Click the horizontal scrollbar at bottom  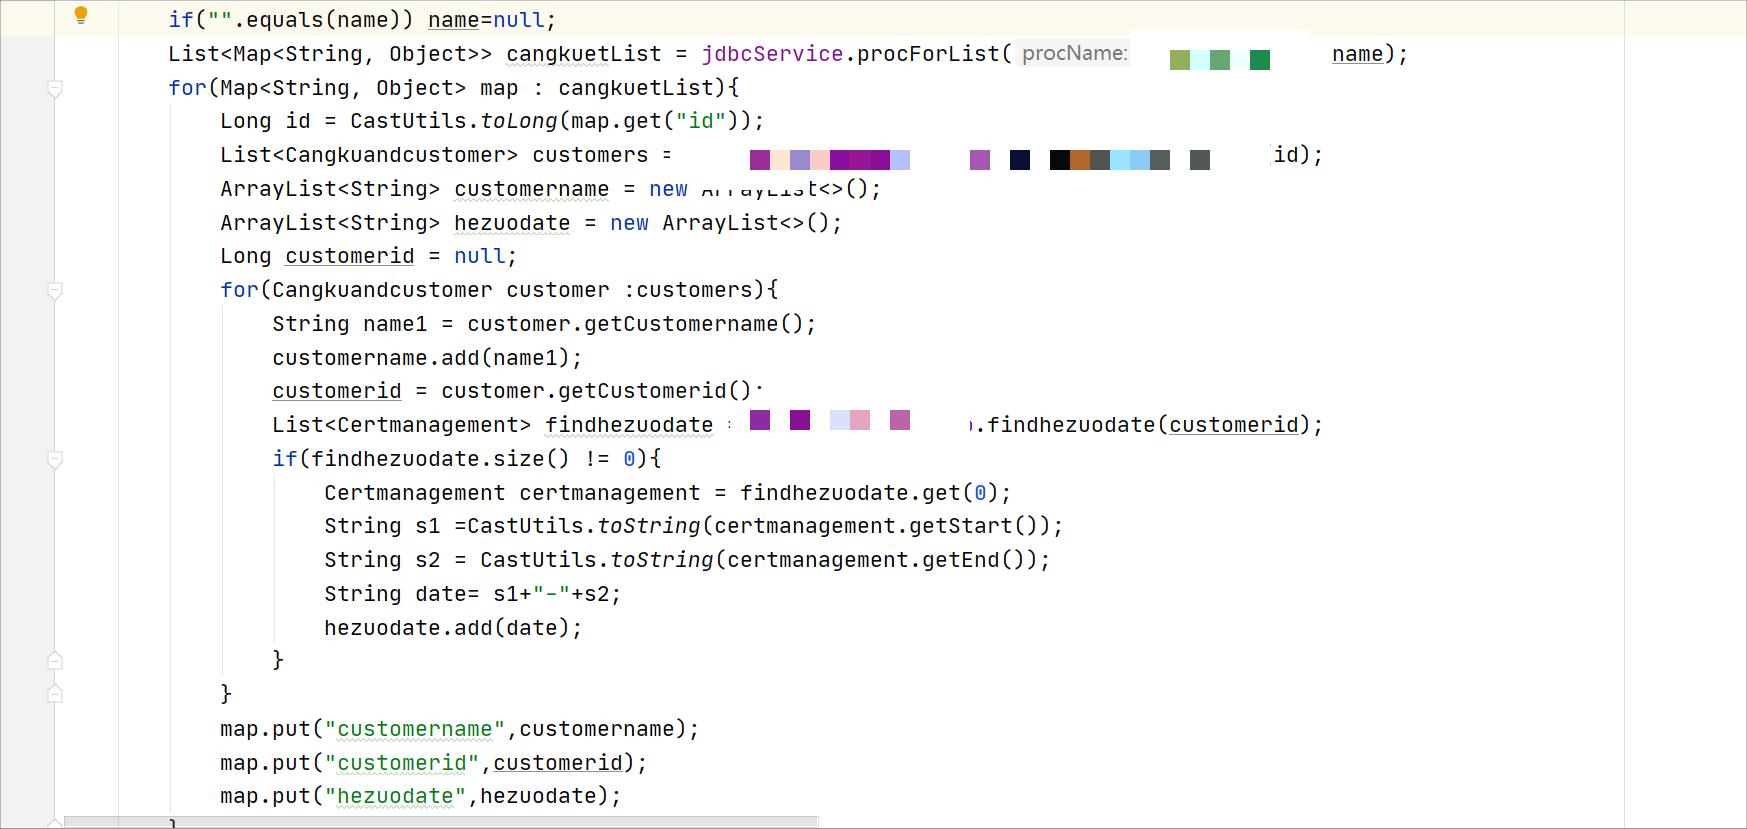click(x=441, y=822)
